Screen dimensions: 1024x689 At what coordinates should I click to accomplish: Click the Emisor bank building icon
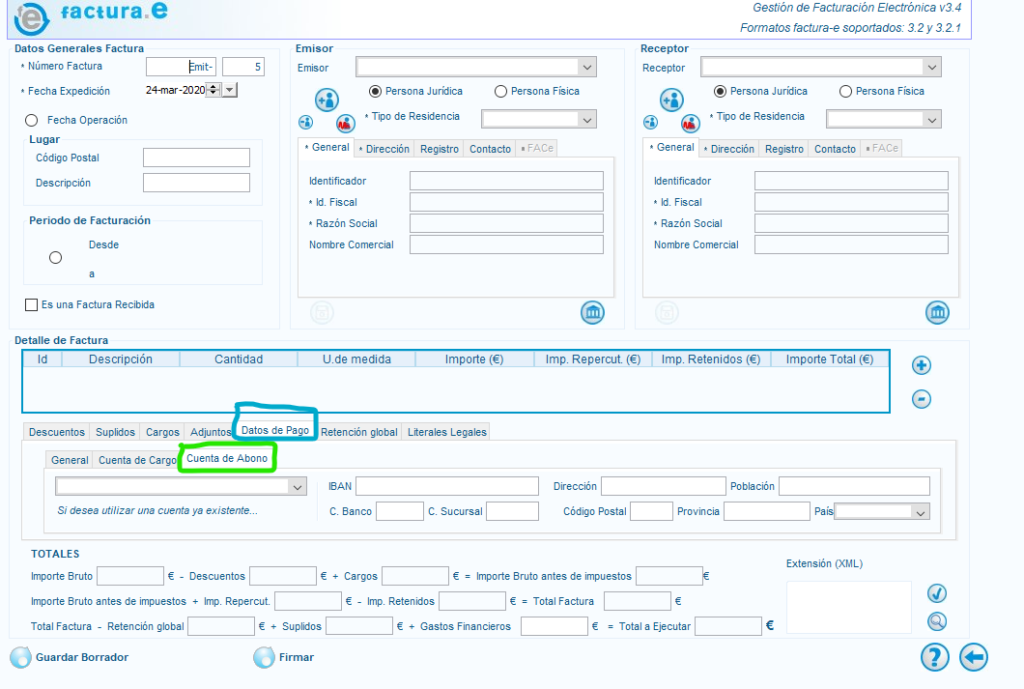pos(593,313)
